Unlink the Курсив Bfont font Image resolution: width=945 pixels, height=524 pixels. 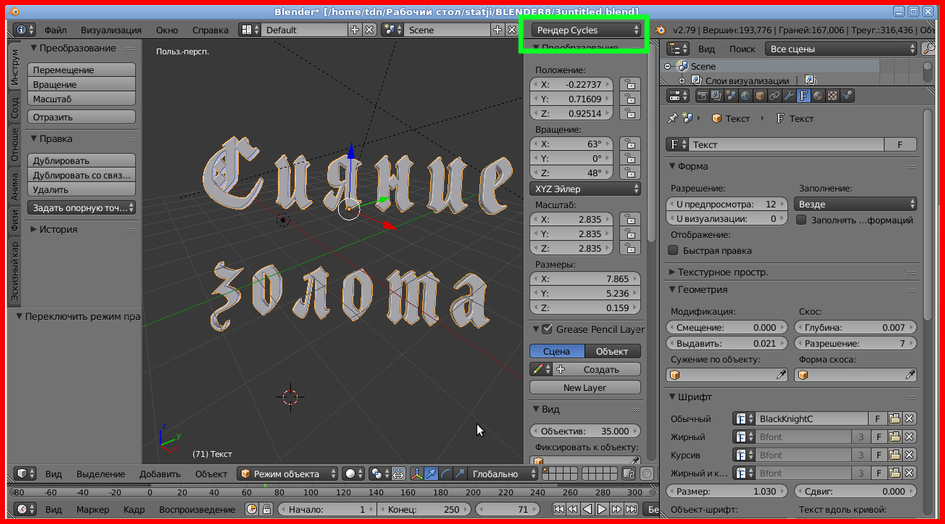[909, 455]
